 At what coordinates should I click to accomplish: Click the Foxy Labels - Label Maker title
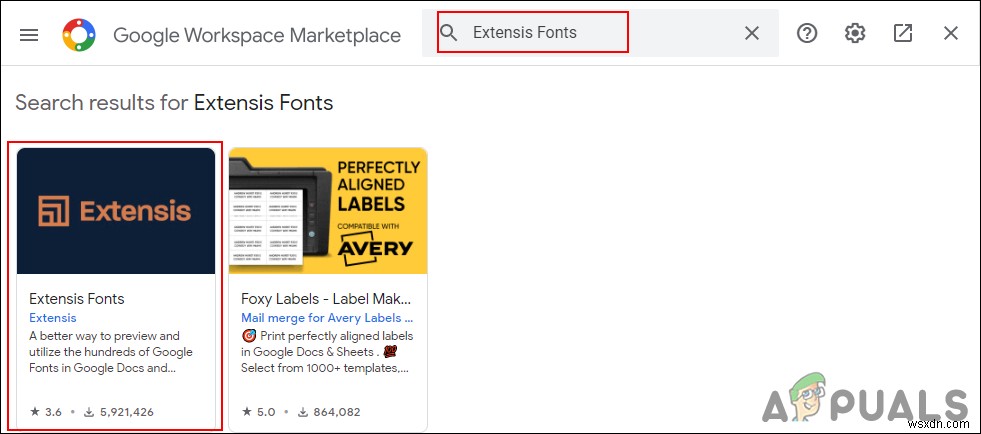[326, 298]
